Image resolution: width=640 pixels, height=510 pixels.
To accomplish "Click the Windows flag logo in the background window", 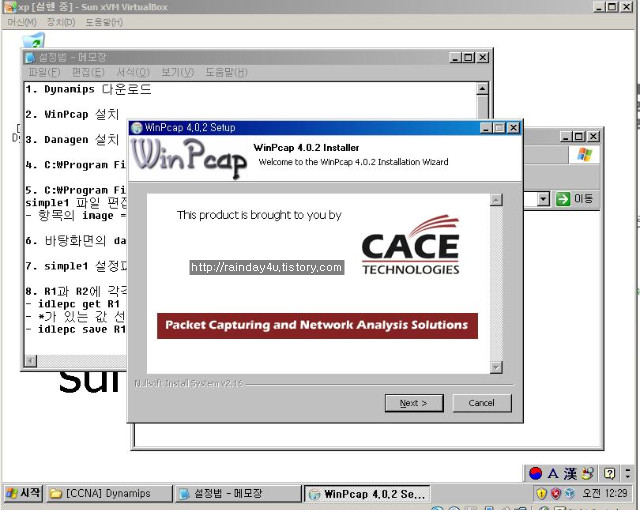I will [x=584, y=155].
